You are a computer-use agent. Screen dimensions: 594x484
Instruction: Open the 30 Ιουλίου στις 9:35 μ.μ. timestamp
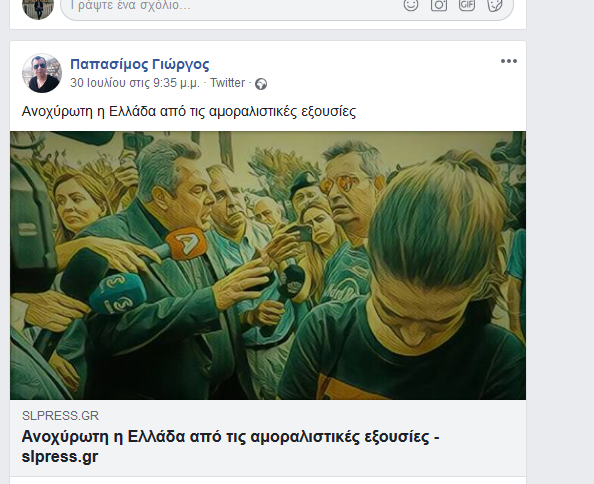click(x=134, y=83)
